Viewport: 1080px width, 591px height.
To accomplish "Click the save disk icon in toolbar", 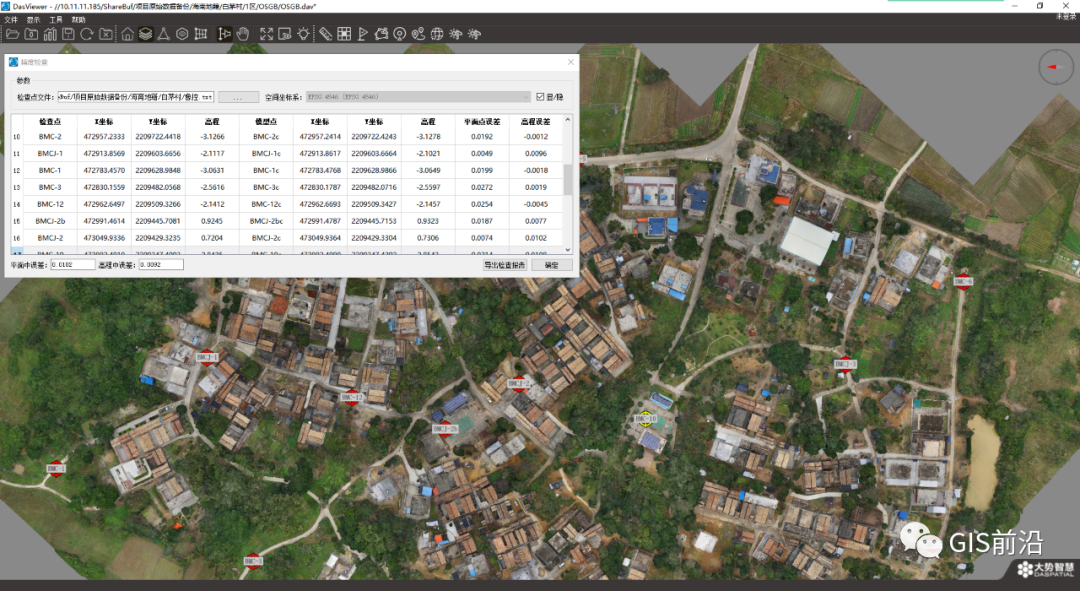I will (x=68, y=34).
